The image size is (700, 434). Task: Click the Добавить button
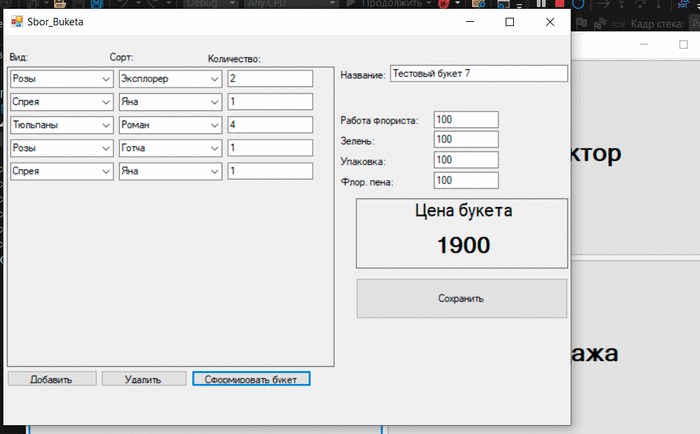(x=52, y=379)
